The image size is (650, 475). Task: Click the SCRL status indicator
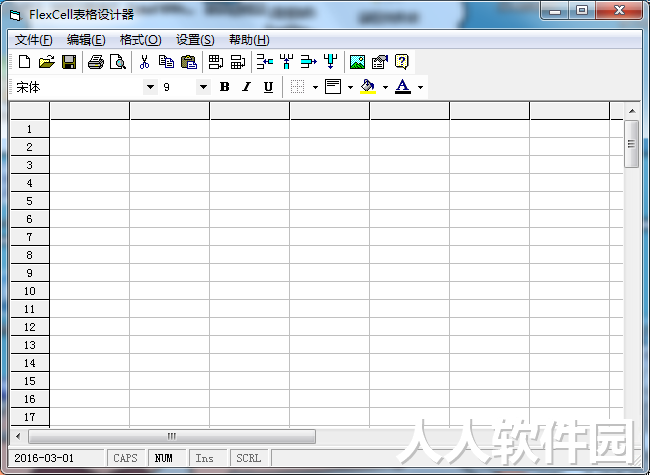[x=248, y=458]
